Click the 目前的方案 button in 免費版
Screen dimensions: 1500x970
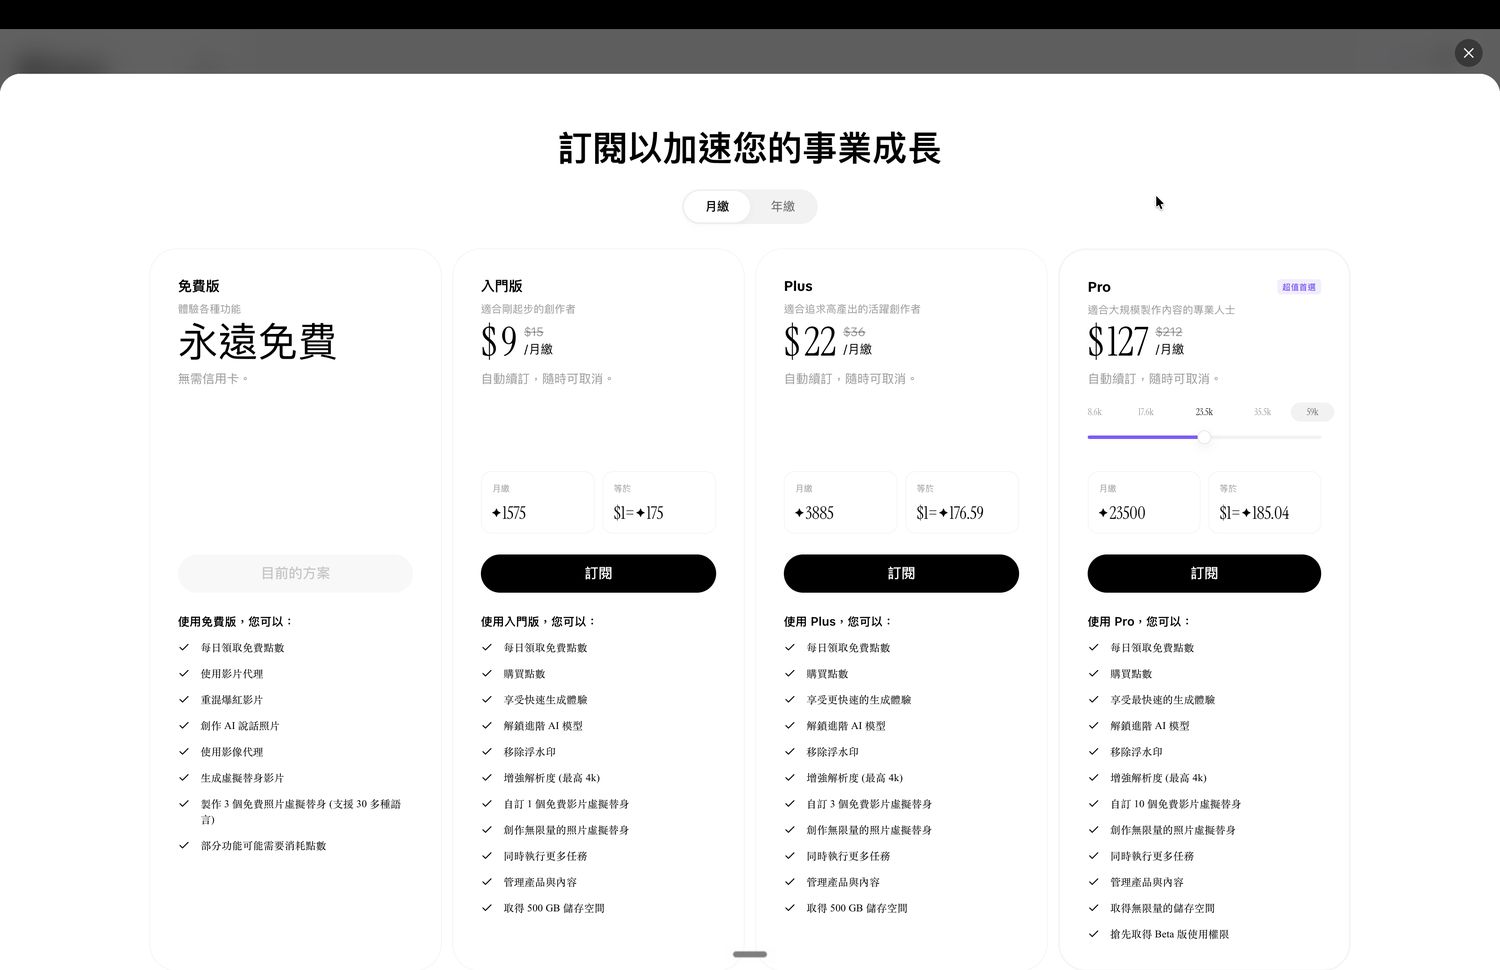coord(295,574)
